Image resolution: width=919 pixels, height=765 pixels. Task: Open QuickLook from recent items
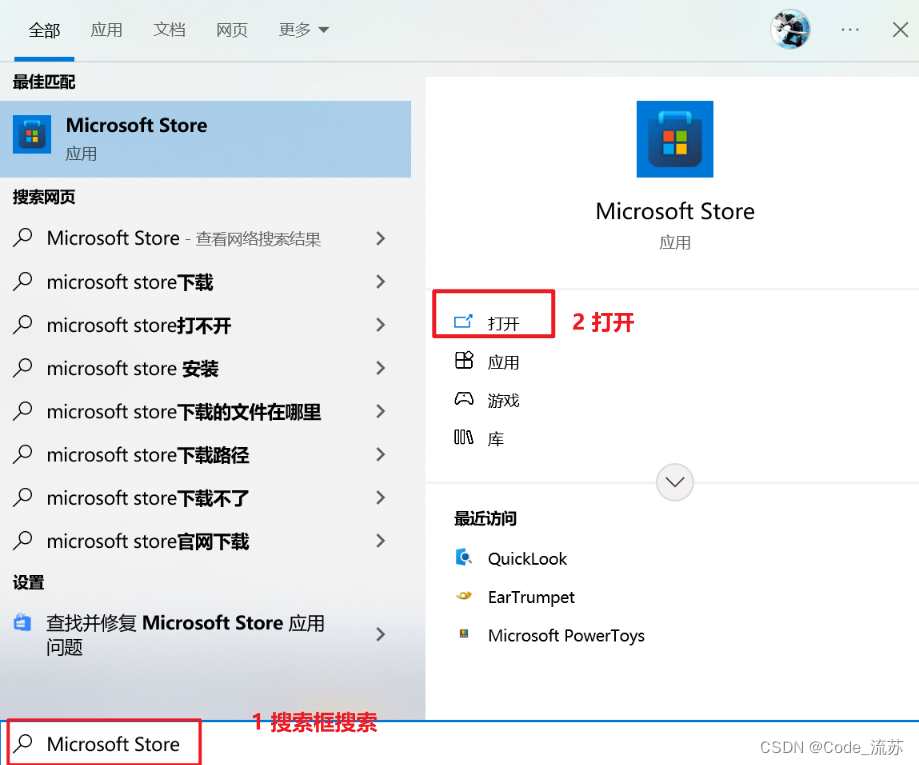pos(527,559)
